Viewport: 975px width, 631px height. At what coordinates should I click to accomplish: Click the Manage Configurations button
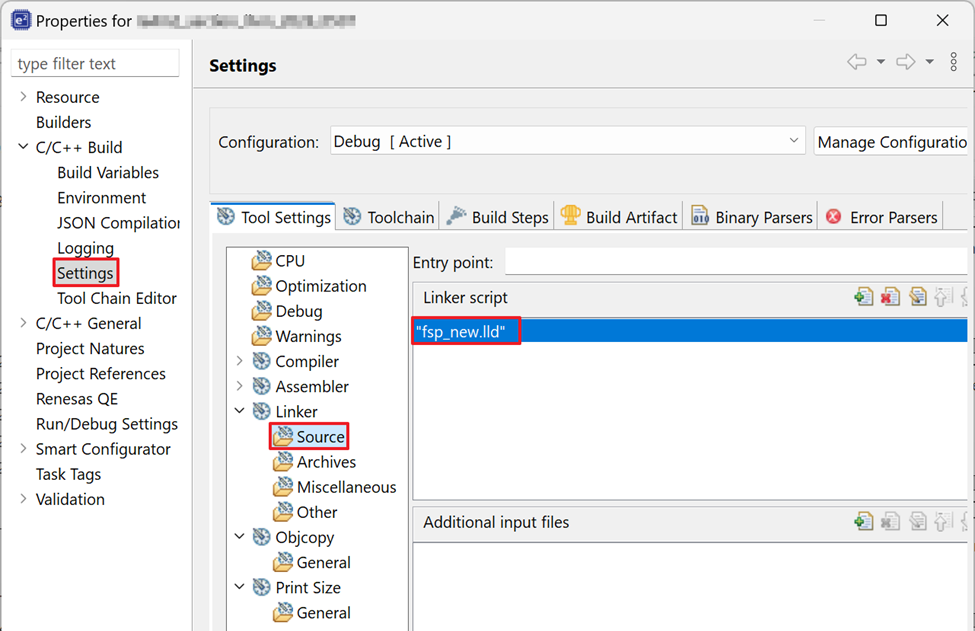pos(892,142)
